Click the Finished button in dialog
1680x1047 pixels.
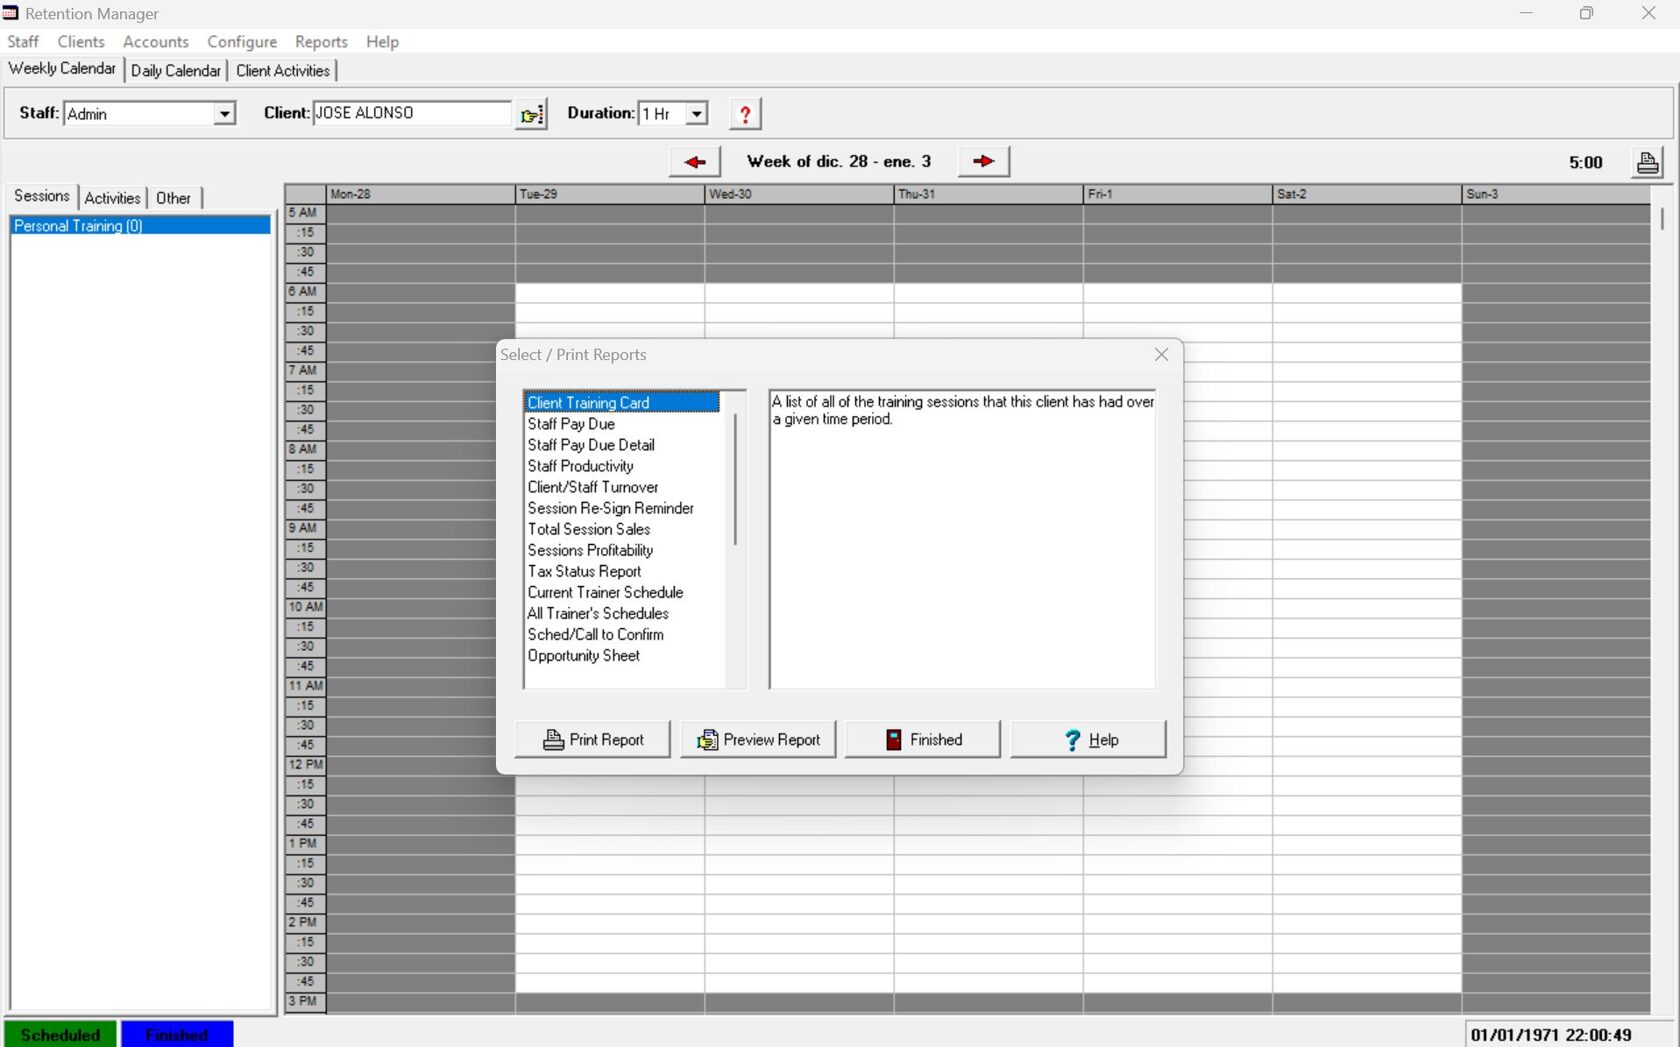pos(923,740)
